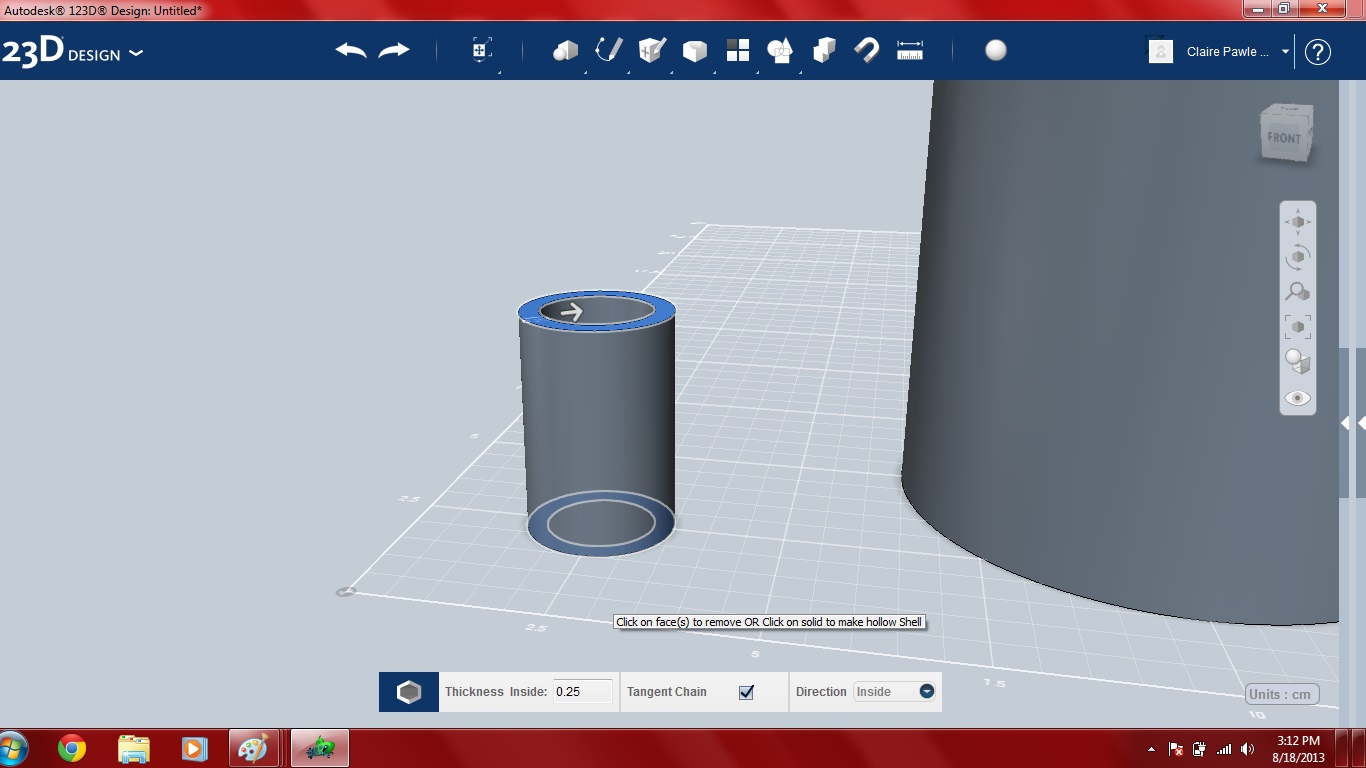Click the battery power tray icon
Screen dimensions: 1366x768
[x=1199, y=749]
